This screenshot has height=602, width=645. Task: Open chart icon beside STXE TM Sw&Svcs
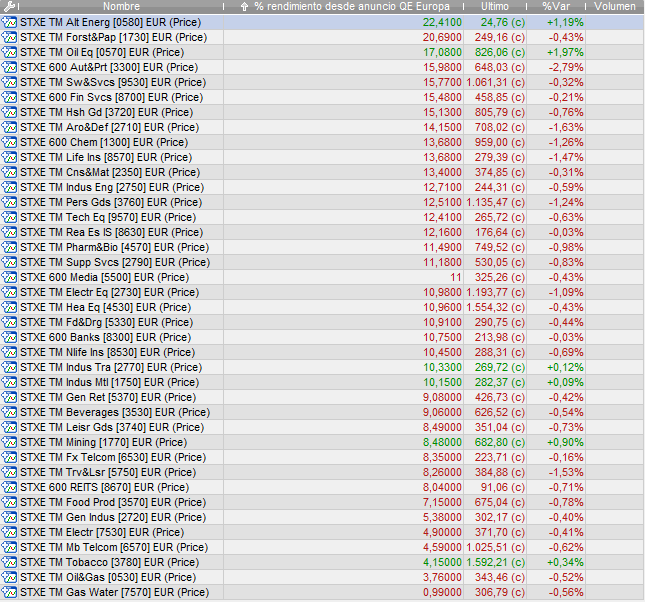[9, 82]
